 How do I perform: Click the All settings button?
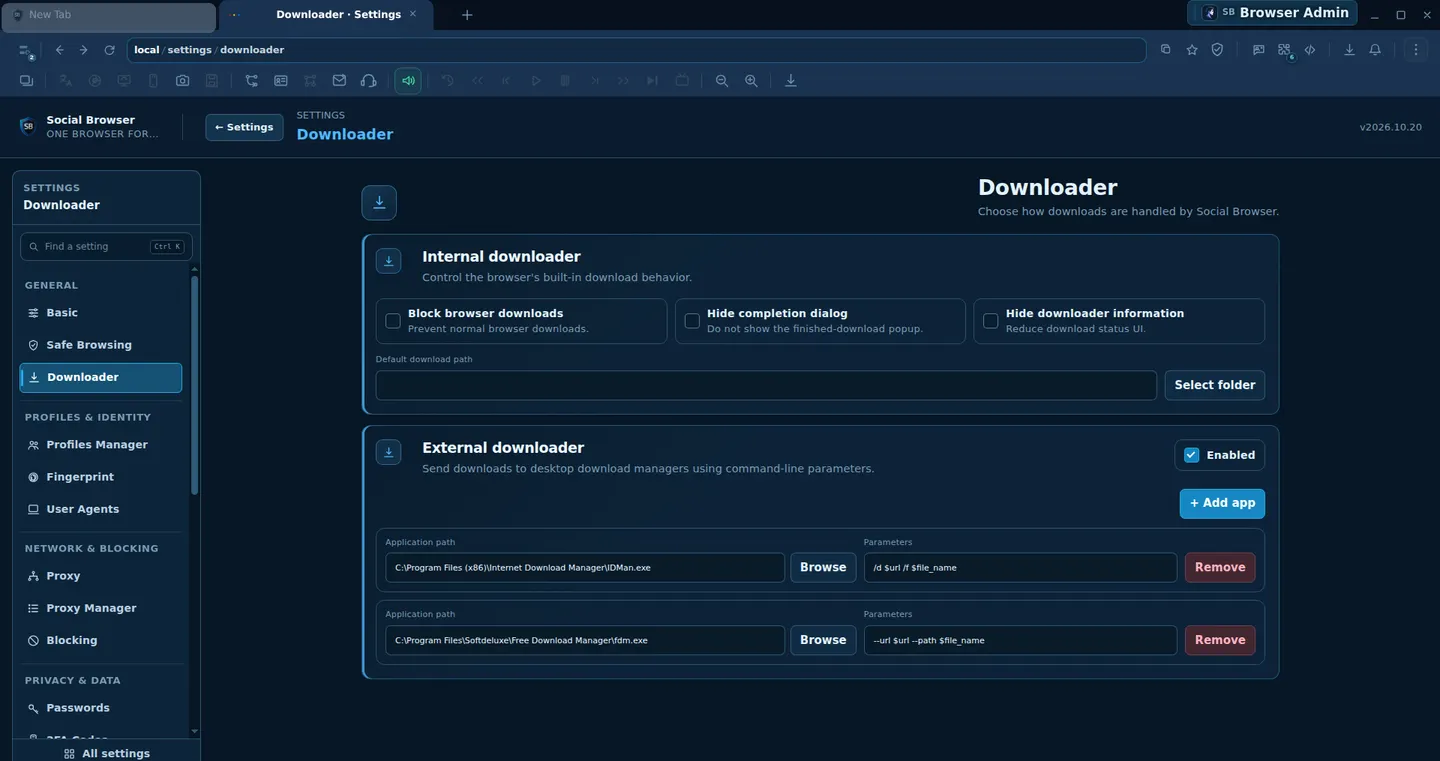107,753
